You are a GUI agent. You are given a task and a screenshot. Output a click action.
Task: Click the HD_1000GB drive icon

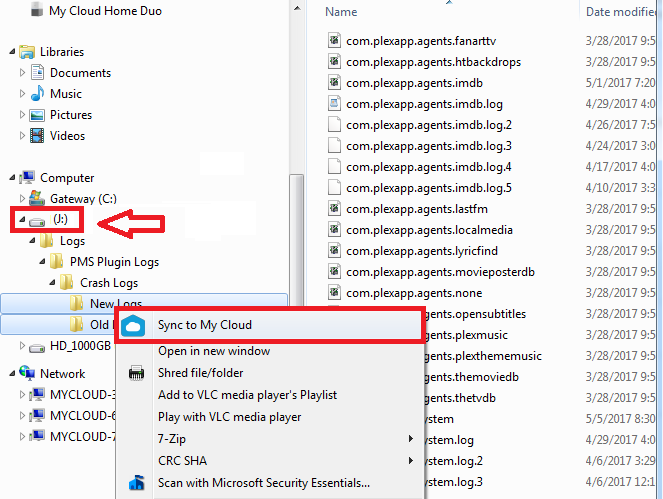37,348
